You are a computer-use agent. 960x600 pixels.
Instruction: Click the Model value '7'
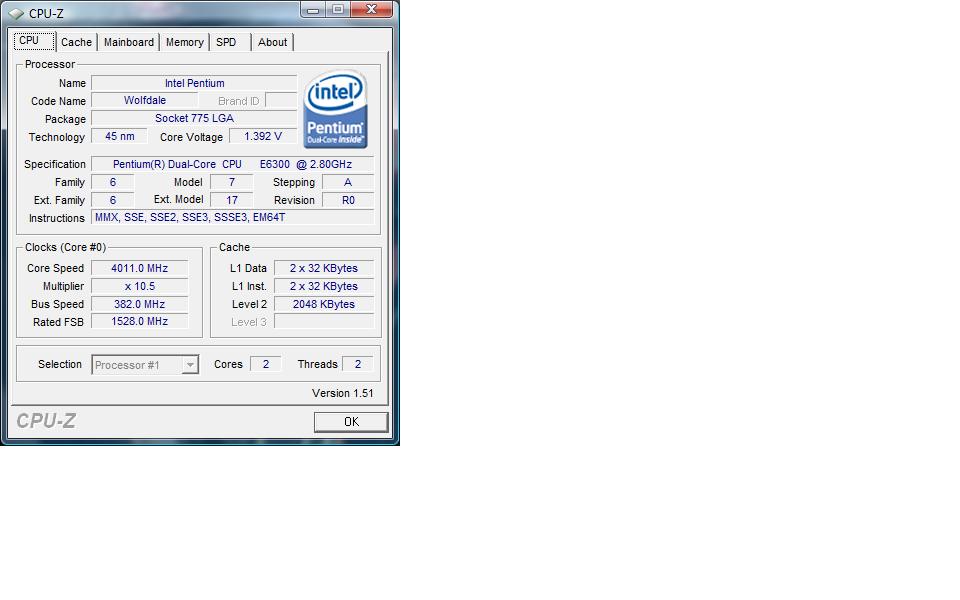coord(231,182)
